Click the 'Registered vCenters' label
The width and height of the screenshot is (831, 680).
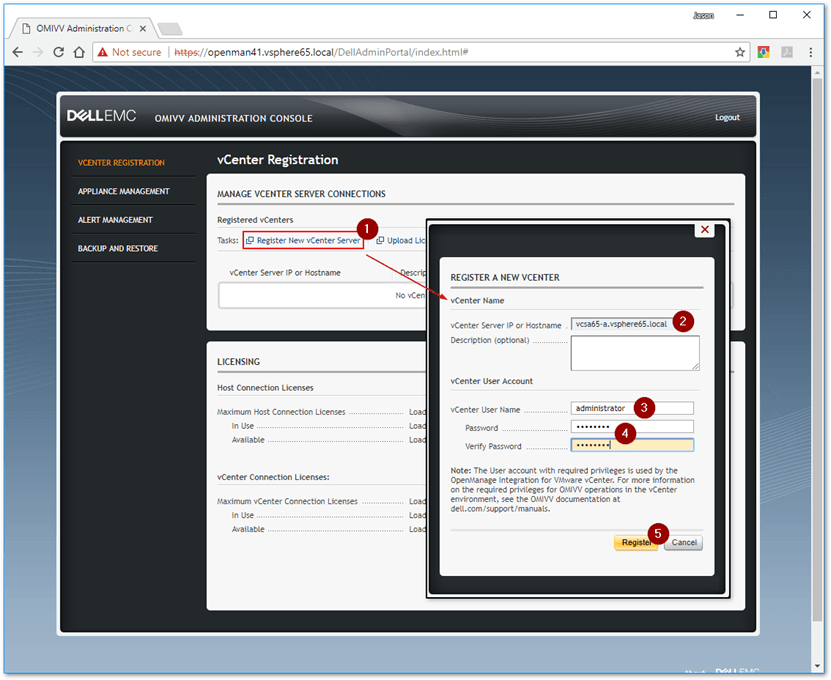255,220
